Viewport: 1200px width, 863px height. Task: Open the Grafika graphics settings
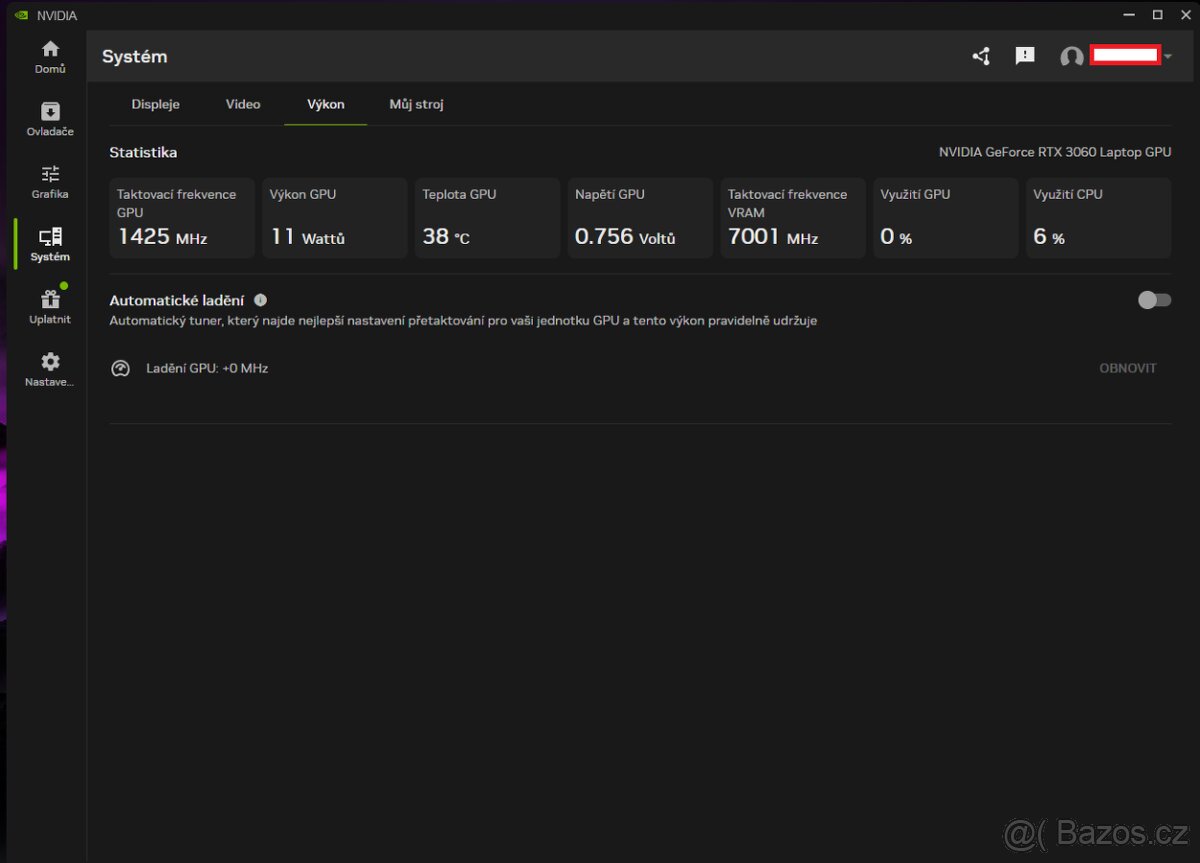pos(49,181)
